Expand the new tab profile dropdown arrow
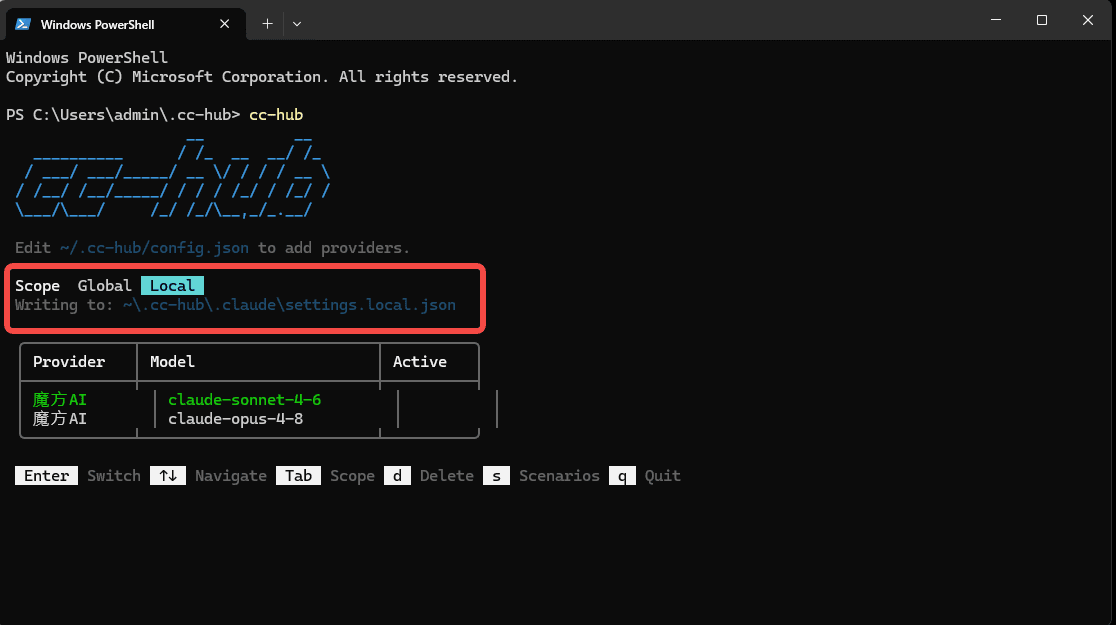The image size is (1116, 625). pyautogui.click(x=297, y=23)
